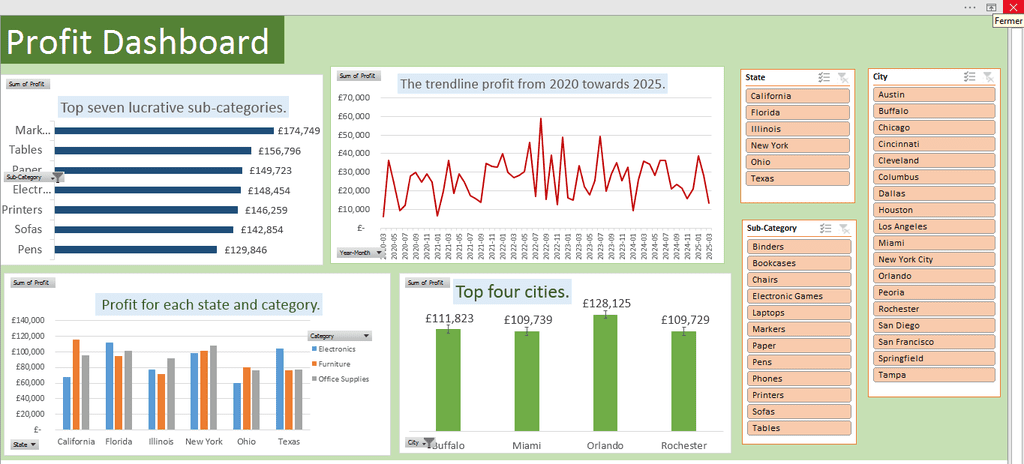Clear filter icon on the City slicer
Screen dimensions: 1024x464
point(988,77)
